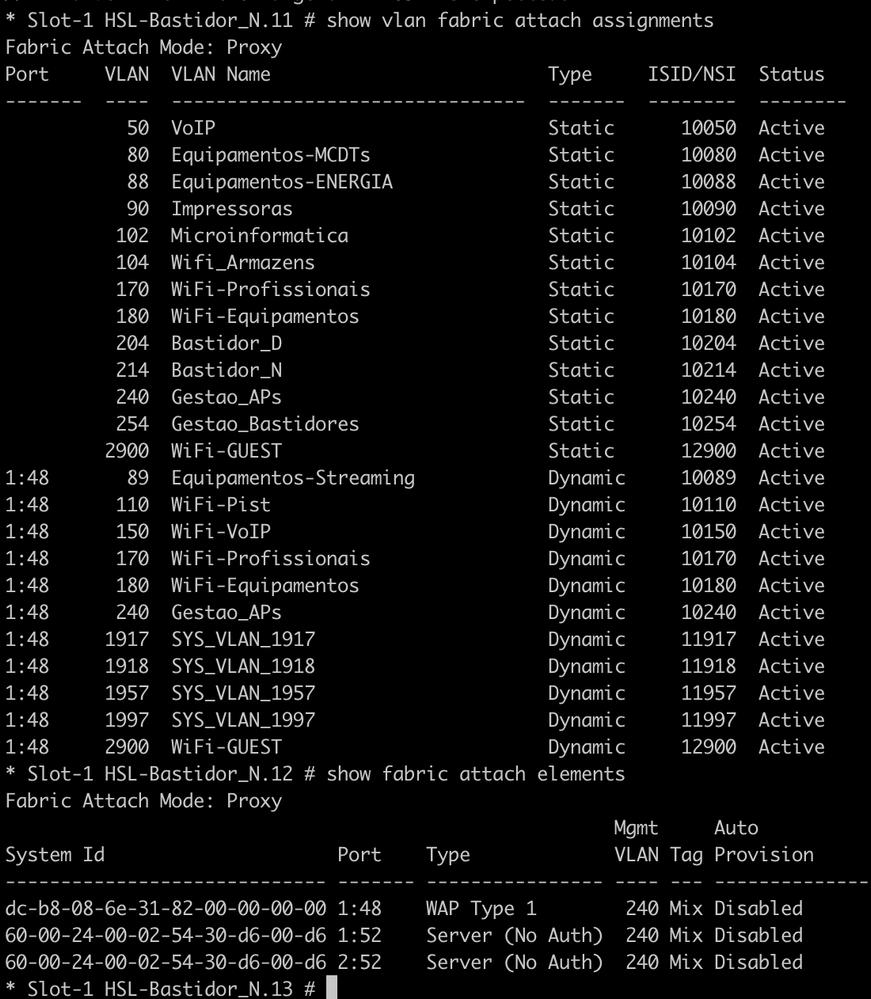871x999 pixels.
Task: Click the WiFi-Pist VLAN name
Action: (220, 505)
